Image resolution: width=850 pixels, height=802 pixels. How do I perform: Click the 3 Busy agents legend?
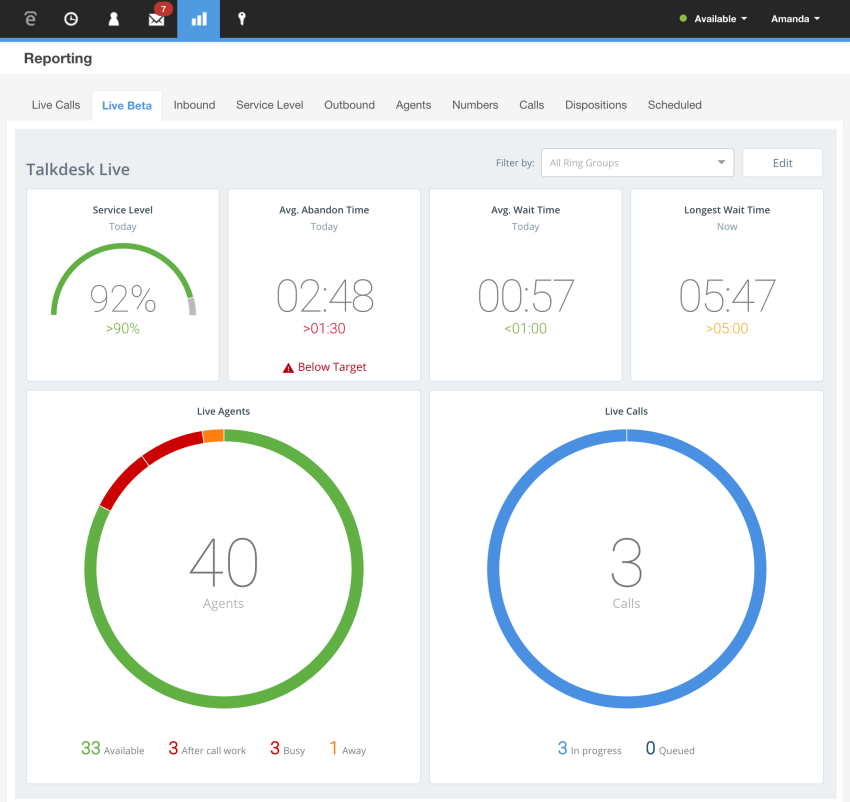[x=288, y=749]
